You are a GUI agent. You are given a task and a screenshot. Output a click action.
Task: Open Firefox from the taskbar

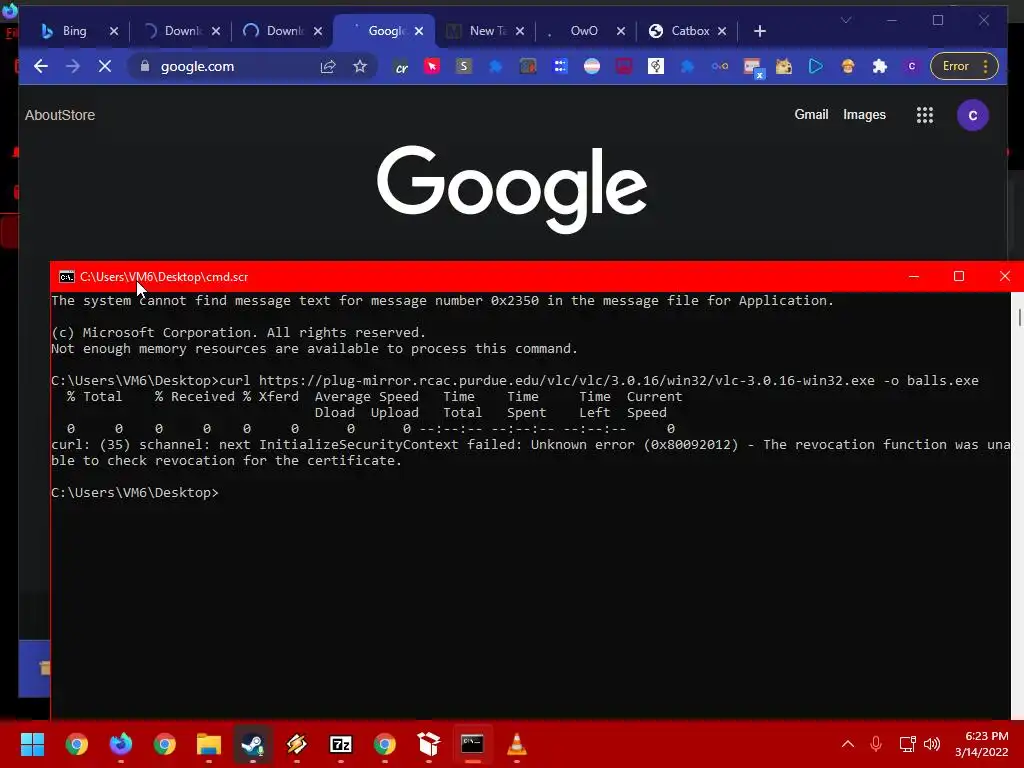(120, 744)
